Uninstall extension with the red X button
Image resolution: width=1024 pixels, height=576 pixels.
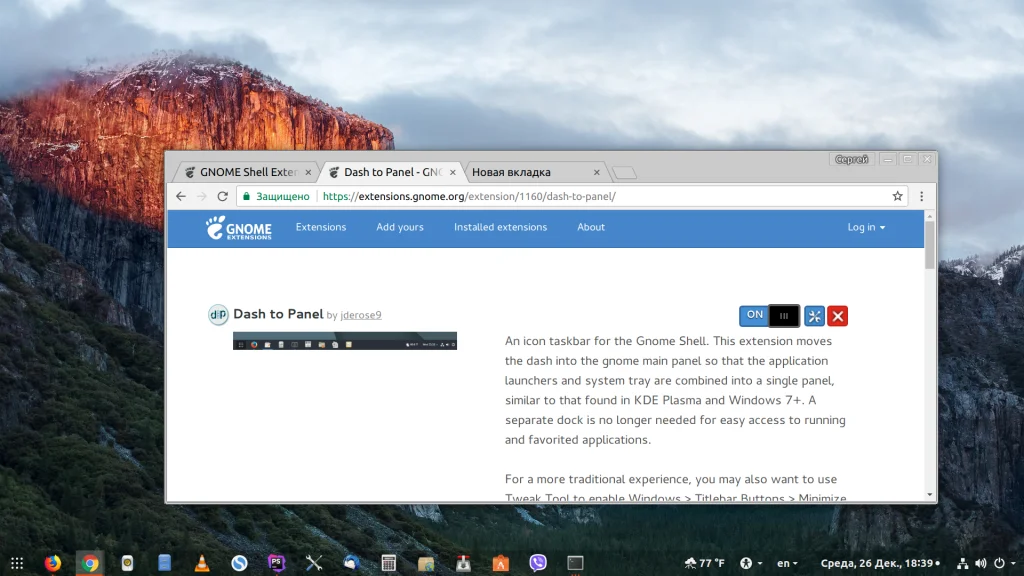tap(838, 316)
